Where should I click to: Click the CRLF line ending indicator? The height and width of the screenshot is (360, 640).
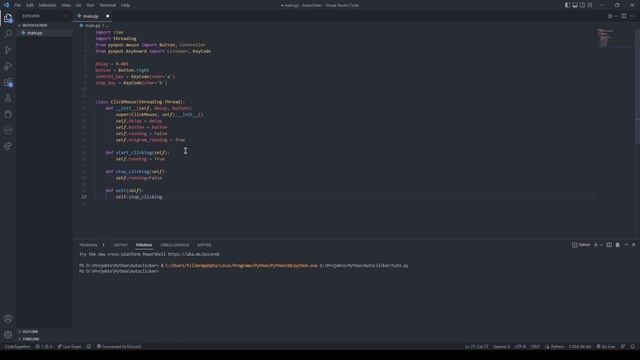(535, 347)
